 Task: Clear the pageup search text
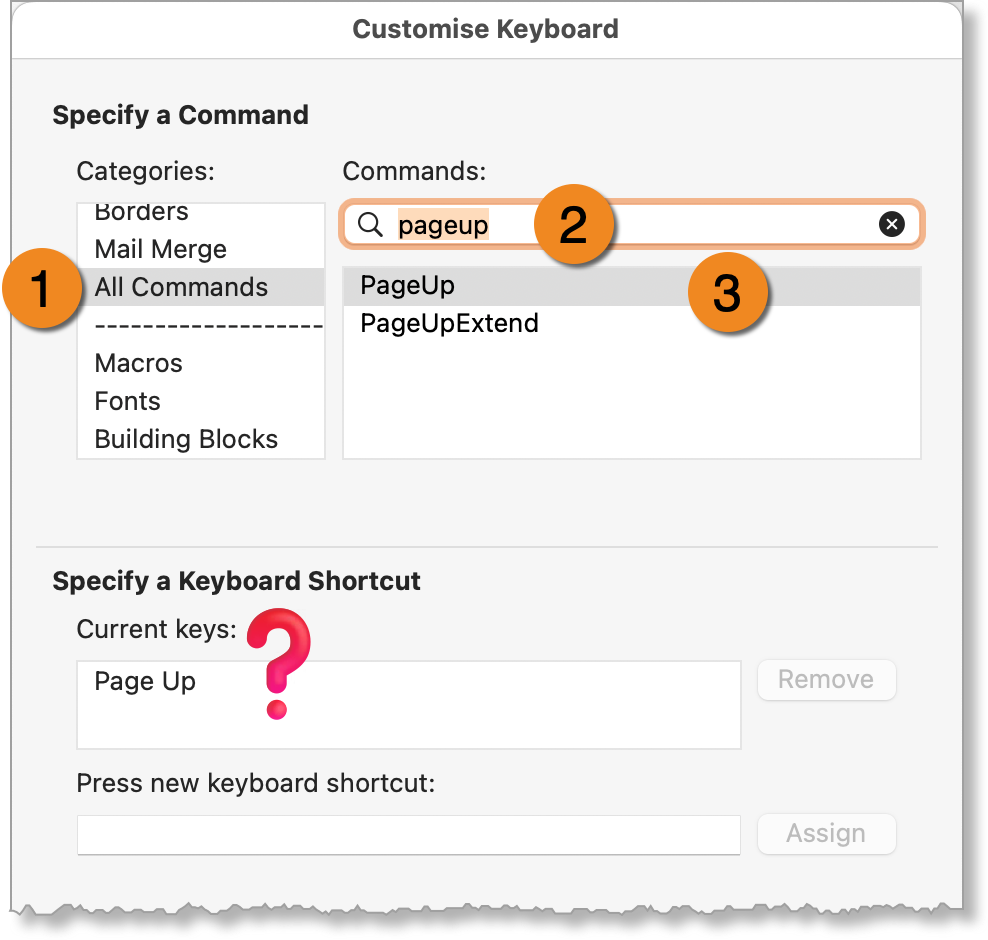[892, 224]
